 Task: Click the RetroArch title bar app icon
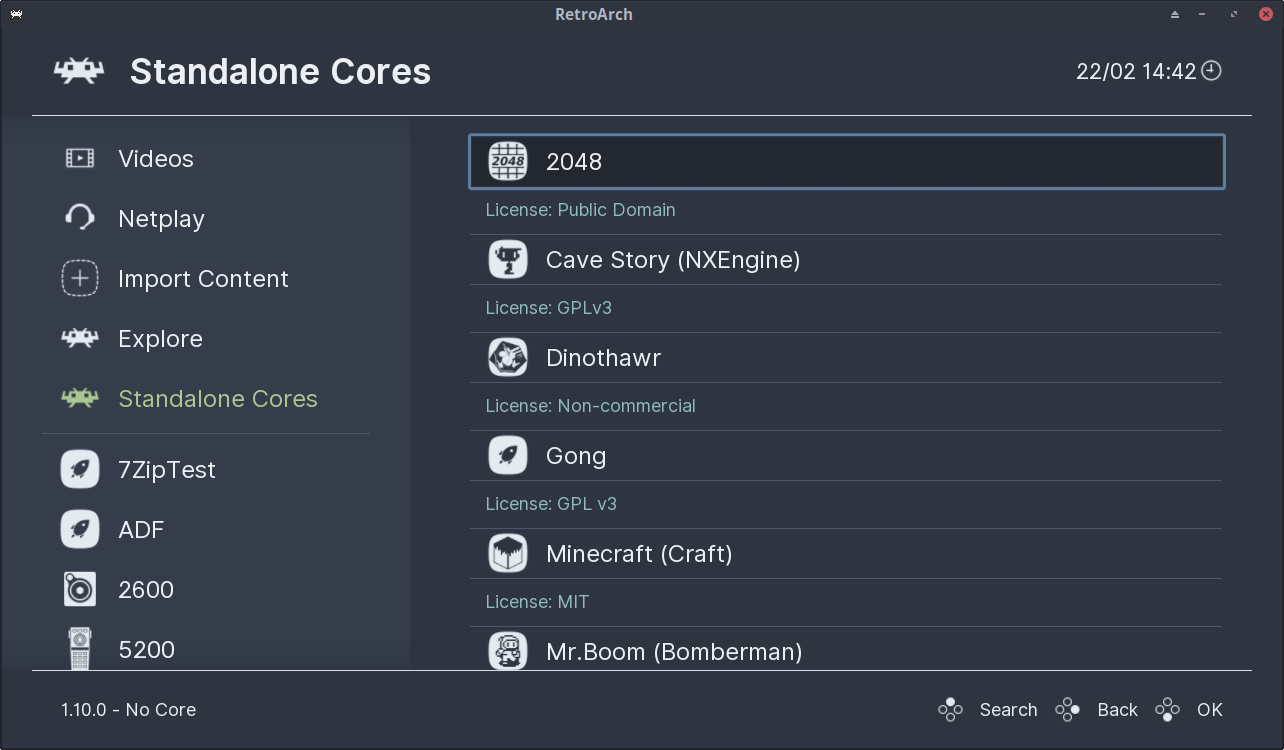click(x=16, y=14)
